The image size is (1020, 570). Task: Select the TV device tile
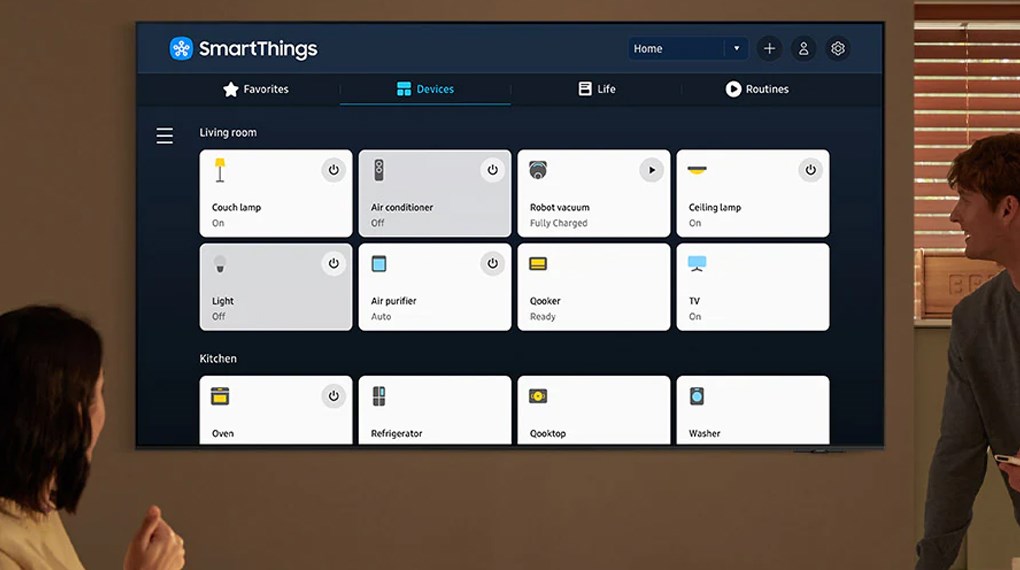tap(752, 287)
